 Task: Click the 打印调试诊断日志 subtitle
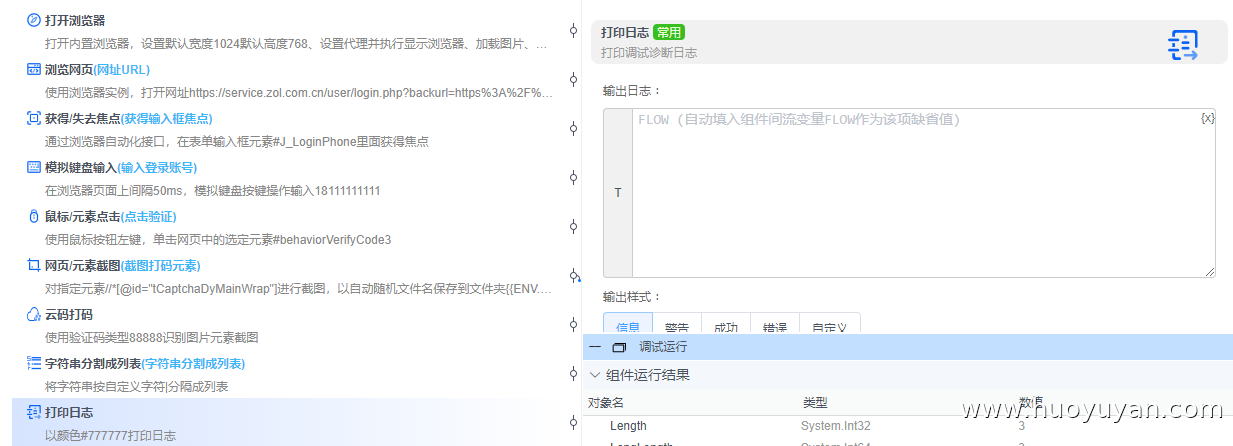pyautogui.click(x=649, y=53)
